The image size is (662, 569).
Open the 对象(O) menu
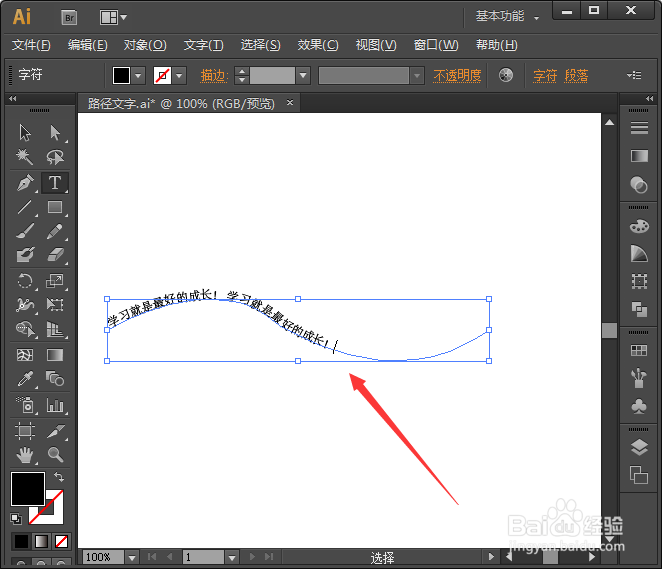(x=145, y=45)
